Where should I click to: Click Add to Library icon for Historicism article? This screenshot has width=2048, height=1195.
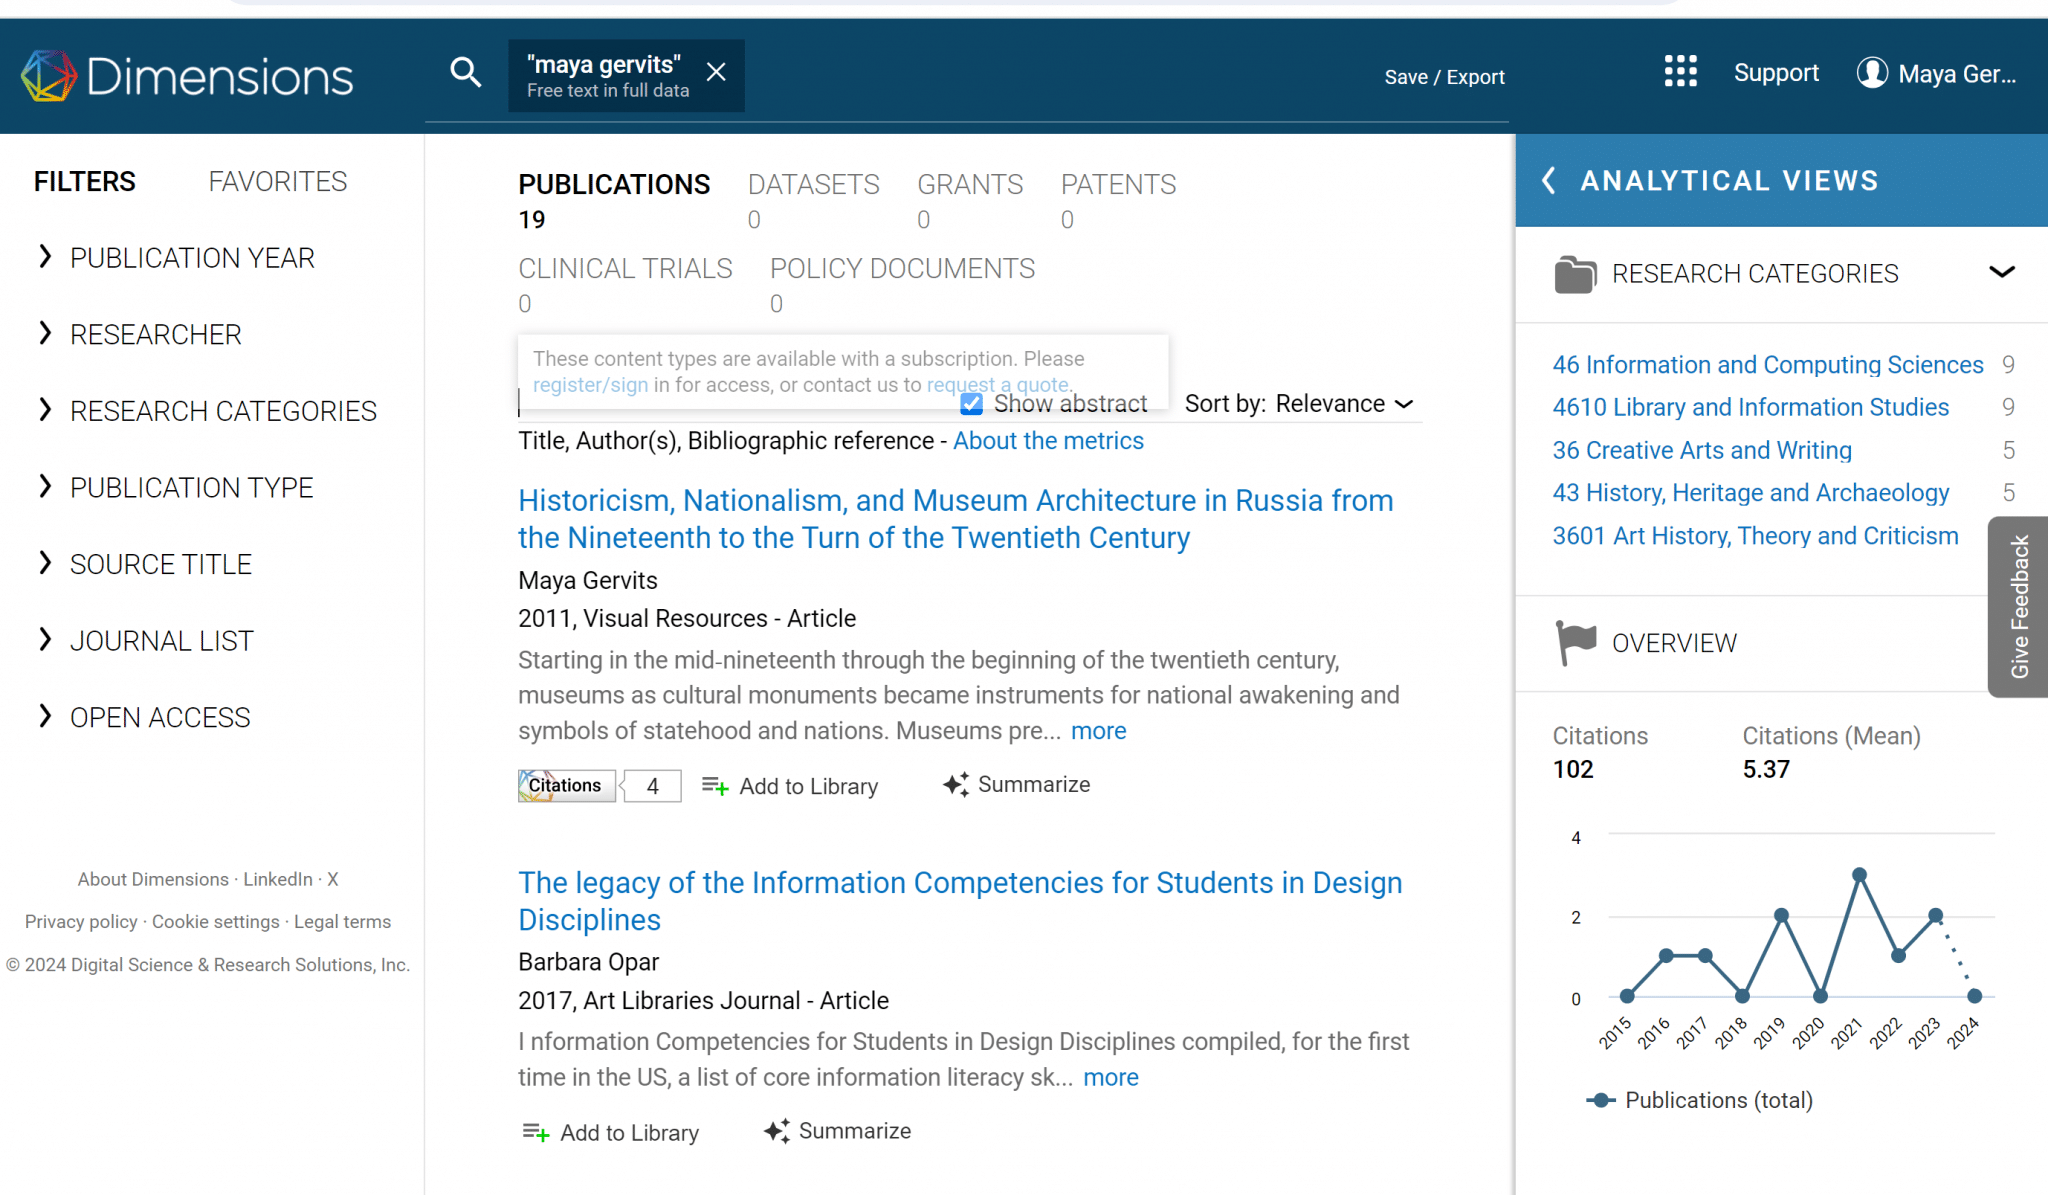(x=715, y=786)
